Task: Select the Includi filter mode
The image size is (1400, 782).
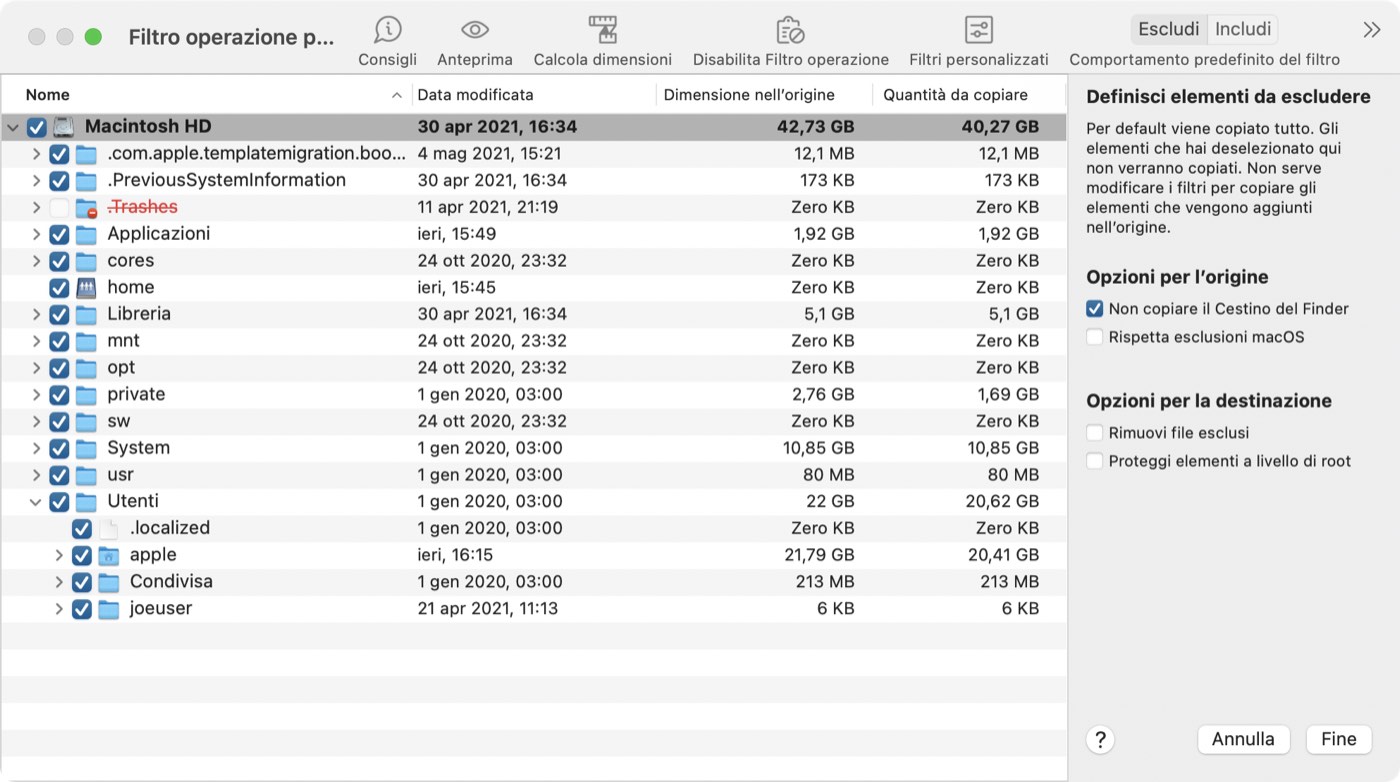Action: 1242,29
